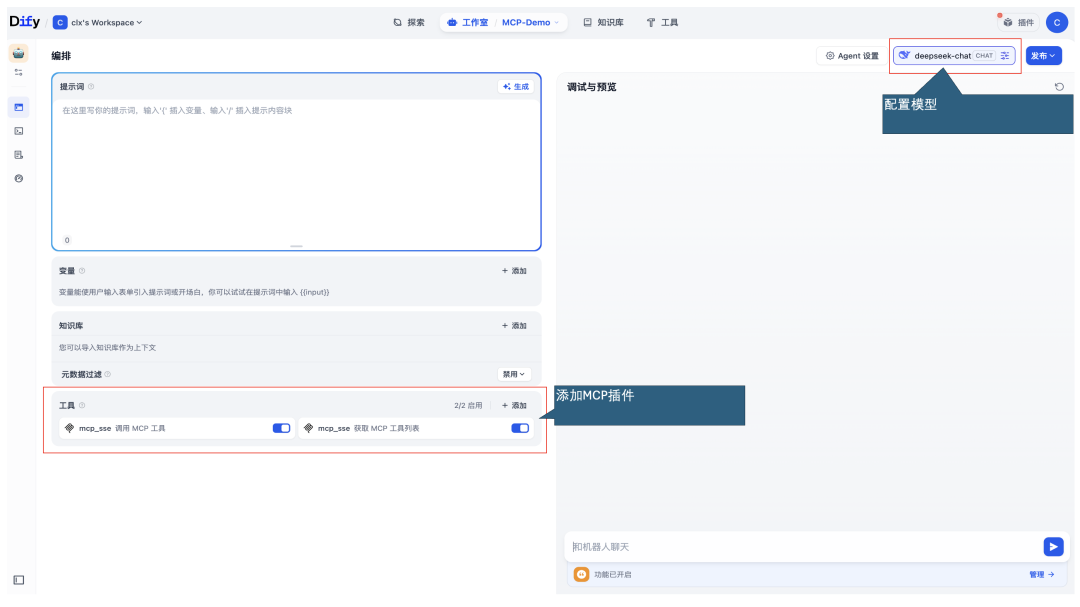Image resolution: width=1080 pixels, height=607 pixels.
Task: Click the mcp_sse 调用 MCP 工具 icon
Action: 69,429
